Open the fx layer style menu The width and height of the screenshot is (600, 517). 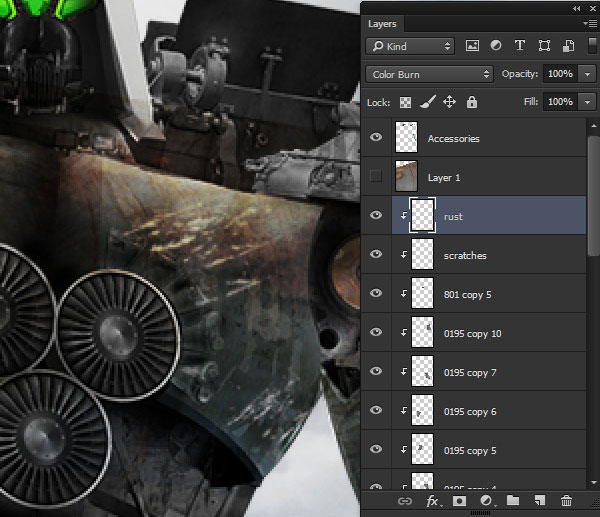coord(434,501)
